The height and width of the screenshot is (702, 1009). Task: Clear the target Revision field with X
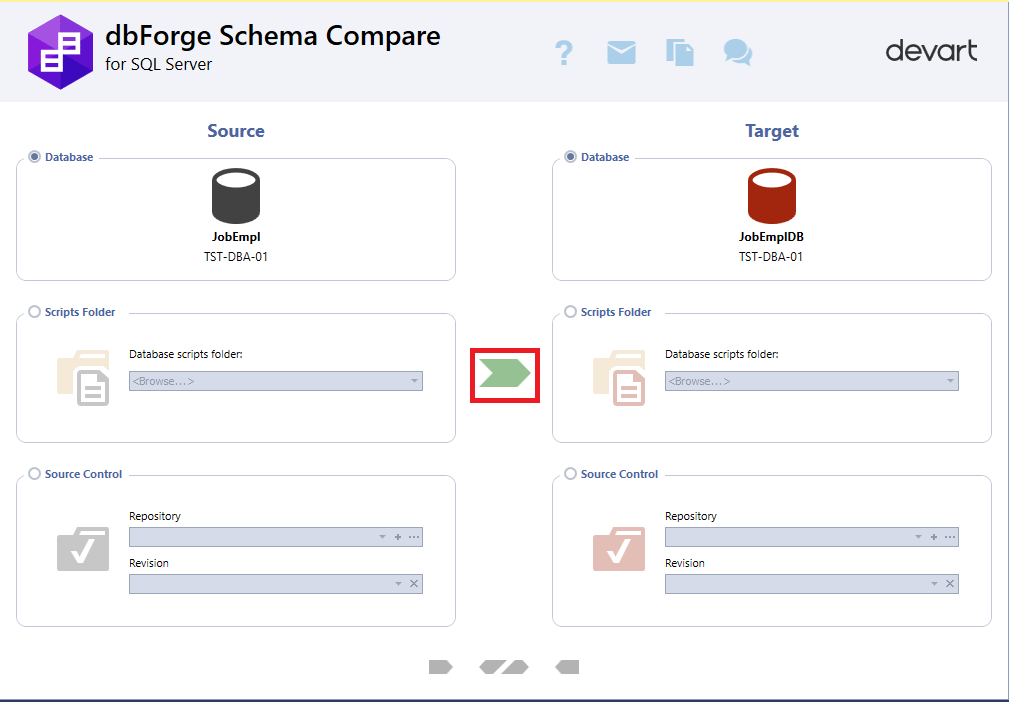point(949,583)
